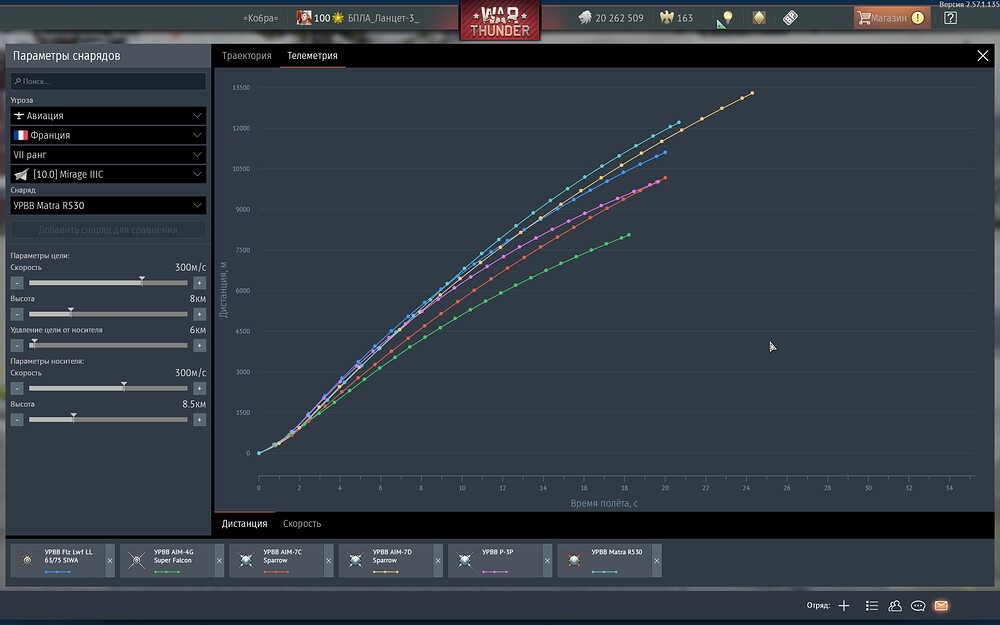Decrease target speed with minus button
The width and height of the screenshot is (1000, 625).
click(x=17, y=283)
